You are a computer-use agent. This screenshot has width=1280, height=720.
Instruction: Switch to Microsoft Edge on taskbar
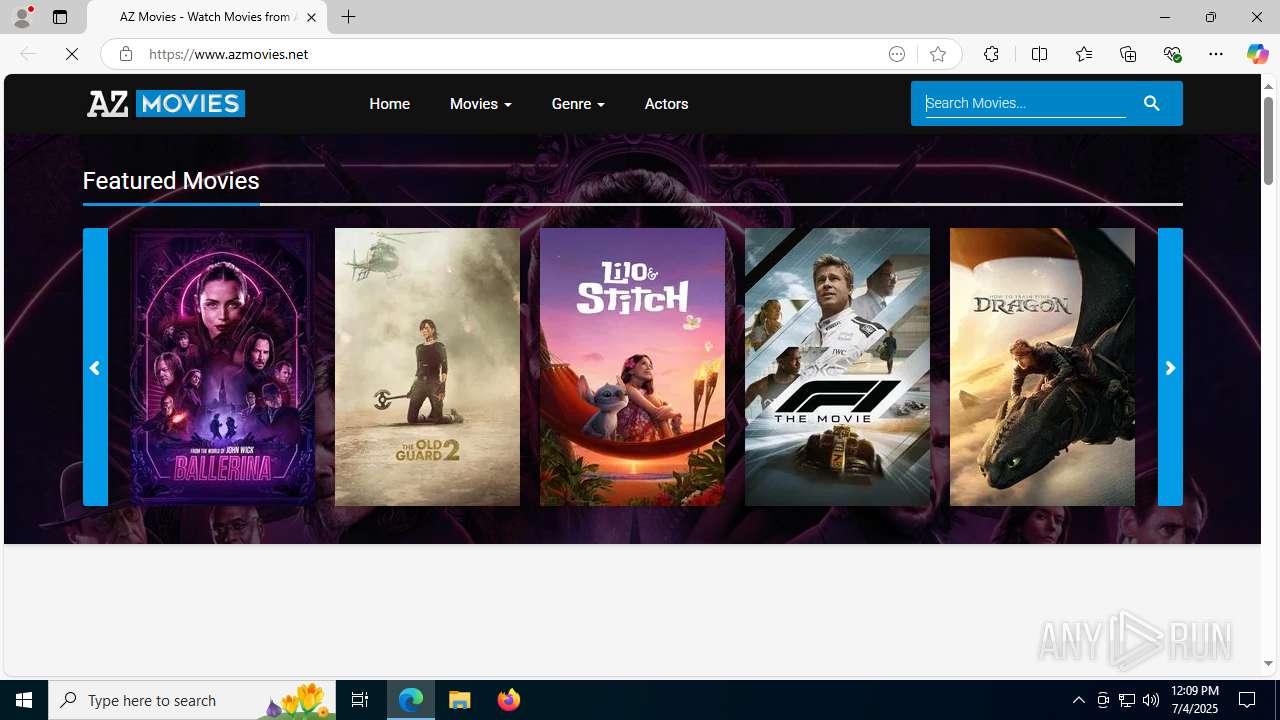(x=411, y=700)
